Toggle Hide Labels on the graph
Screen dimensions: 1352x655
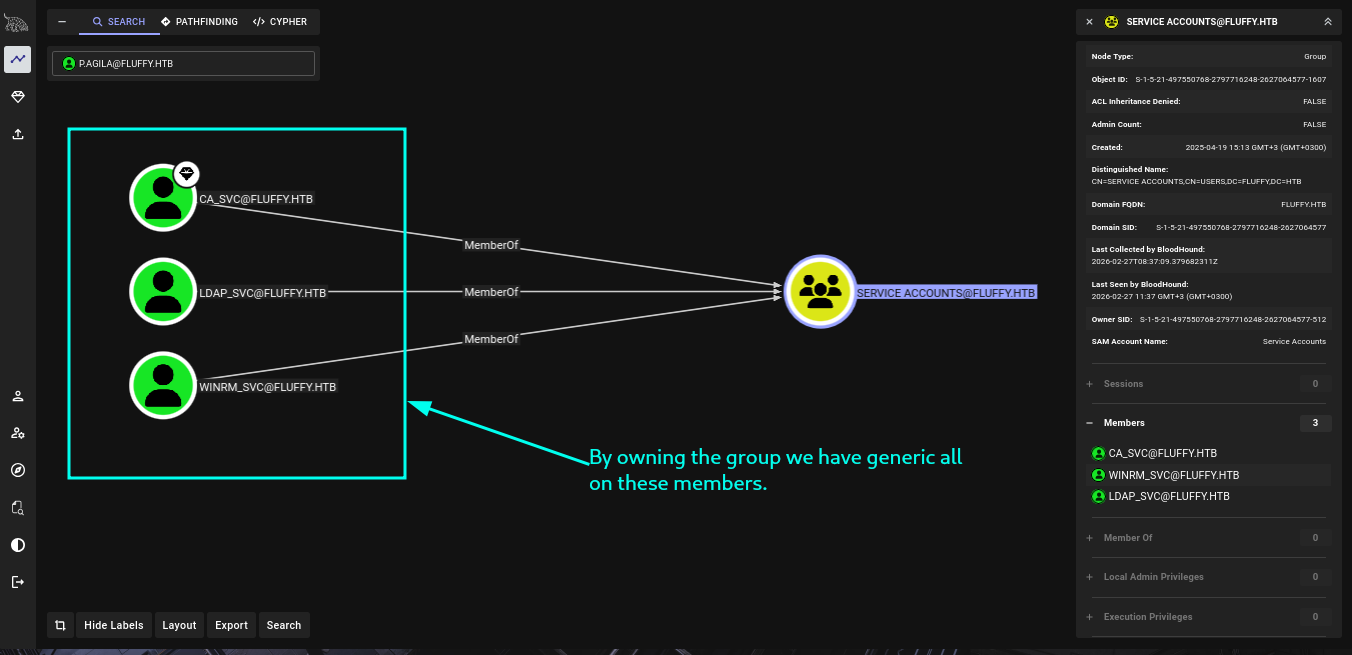pyautogui.click(x=114, y=625)
